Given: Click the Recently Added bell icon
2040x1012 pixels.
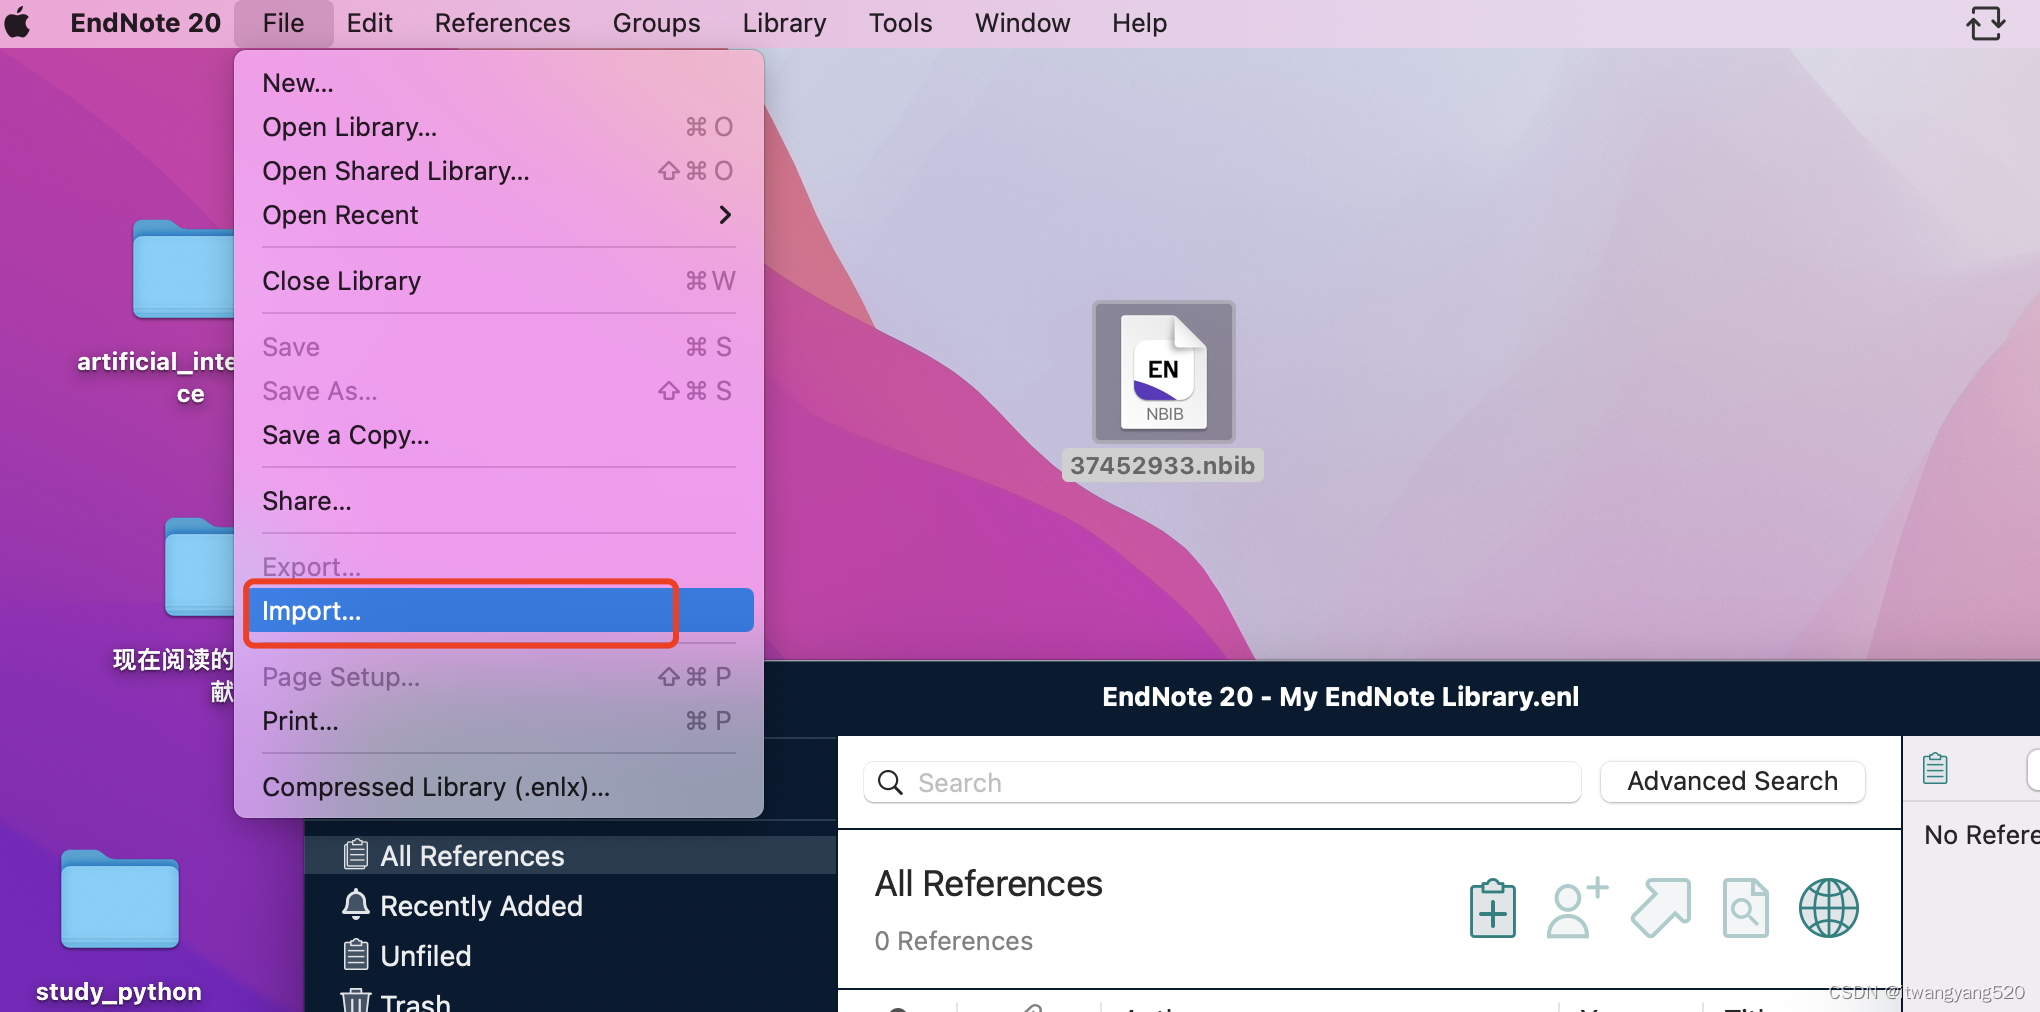Looking at the screenshot, I should 356,904.
